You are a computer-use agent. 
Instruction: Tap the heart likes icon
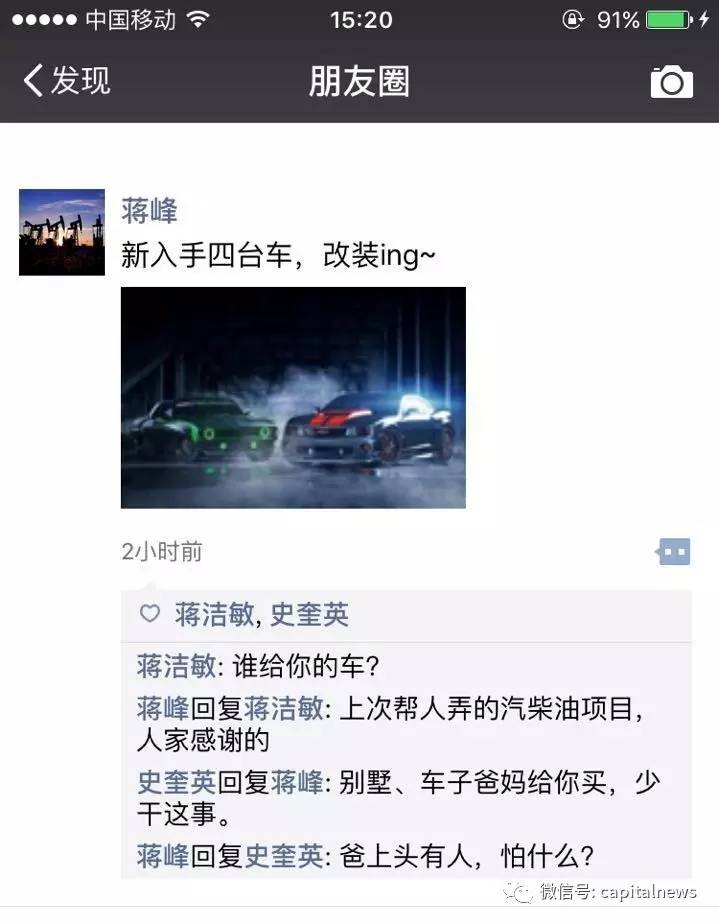tap(150, 613)
